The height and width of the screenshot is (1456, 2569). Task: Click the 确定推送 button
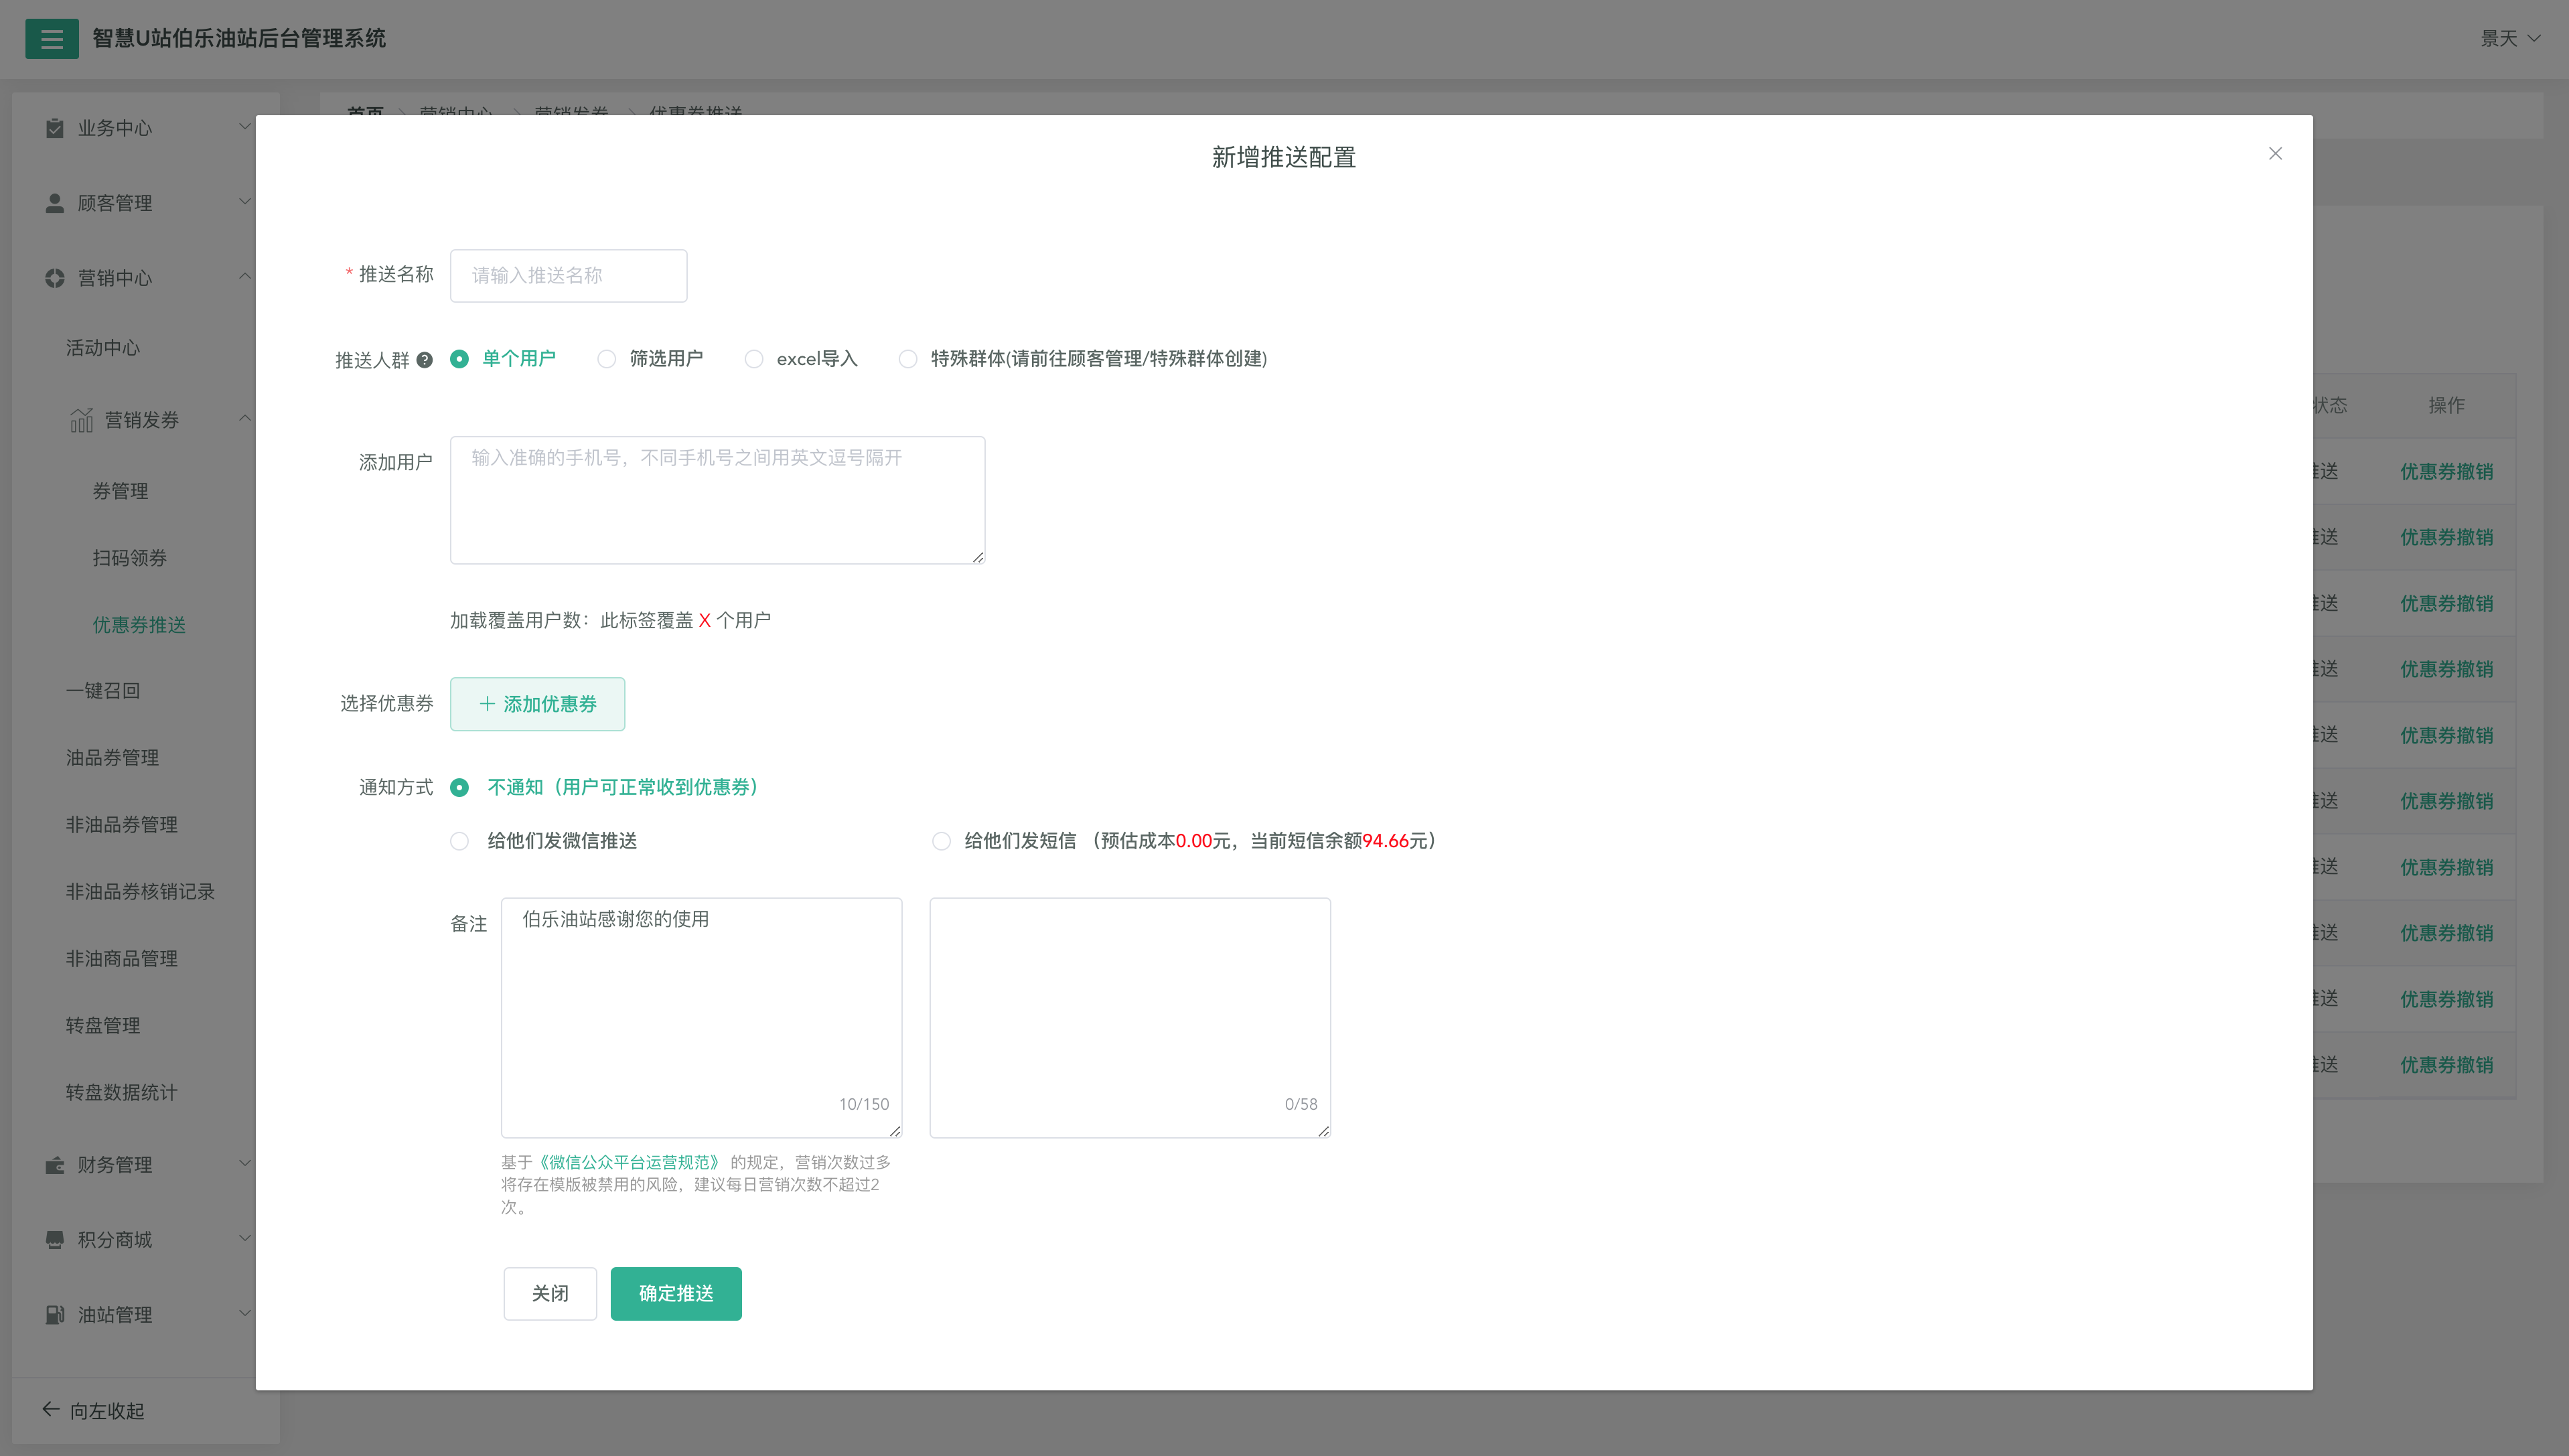click(x=676, y=1294)
